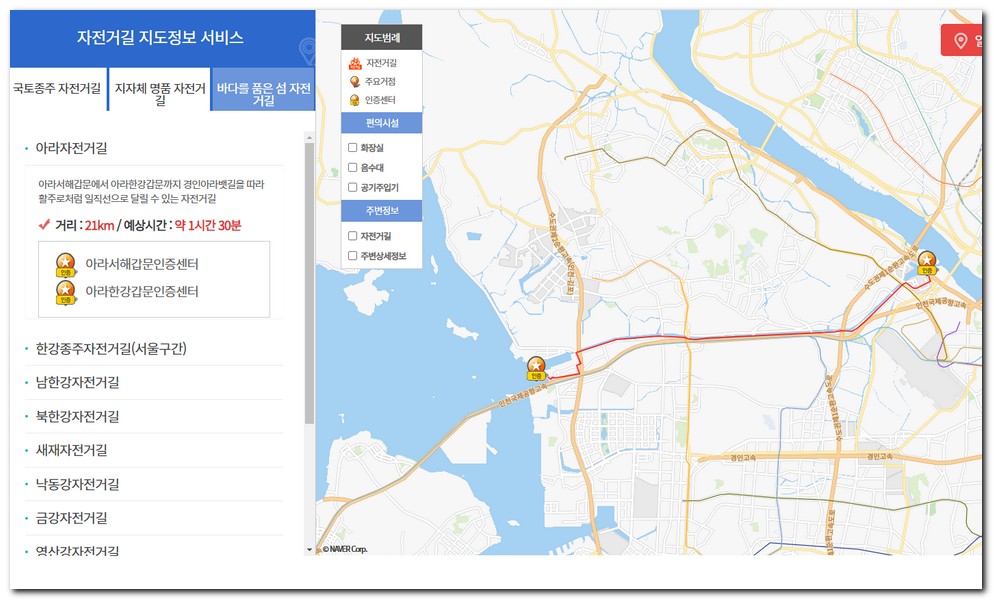
Task: Click the 지도범례 header button
Action: tap(381, 38)
